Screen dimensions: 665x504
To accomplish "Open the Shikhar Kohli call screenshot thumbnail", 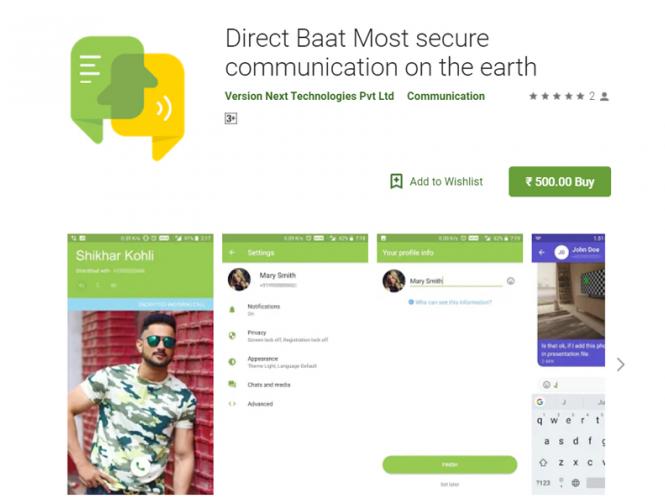I will point(140,364).
